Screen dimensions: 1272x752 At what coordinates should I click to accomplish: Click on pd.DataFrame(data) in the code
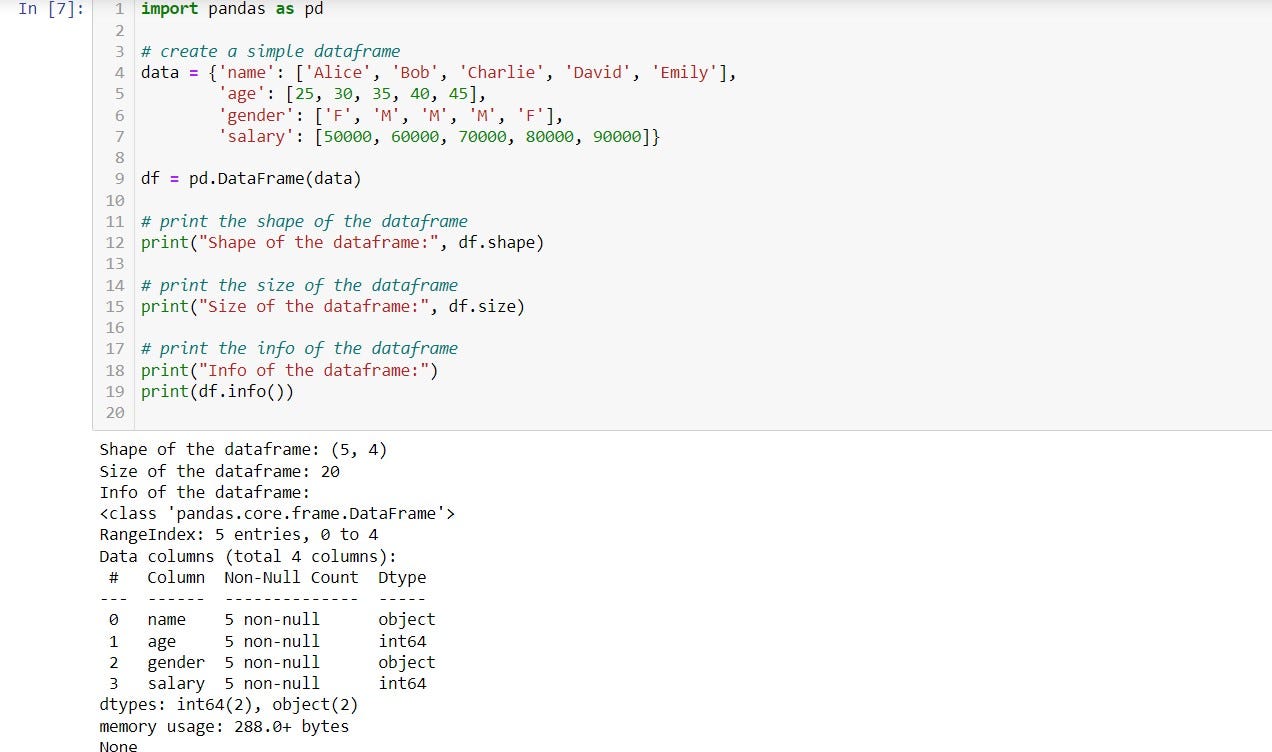pyautogui.click(x=275, y=179)
